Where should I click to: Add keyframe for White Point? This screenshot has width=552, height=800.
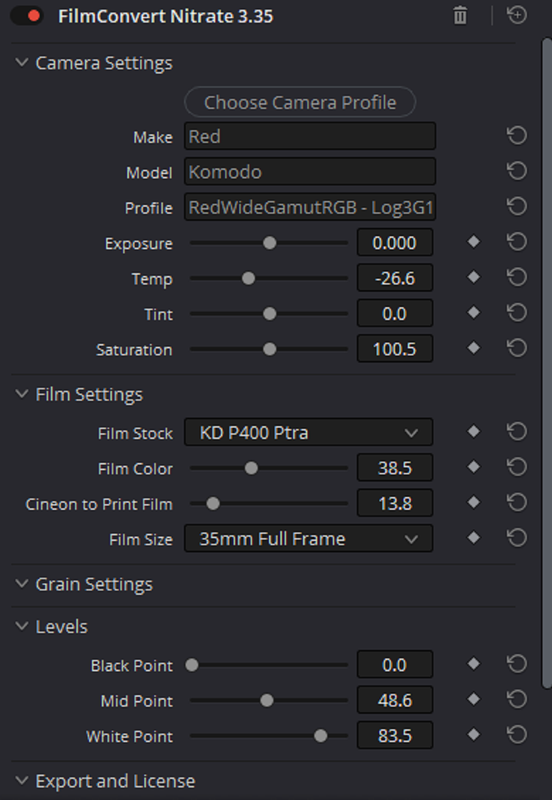473,735
